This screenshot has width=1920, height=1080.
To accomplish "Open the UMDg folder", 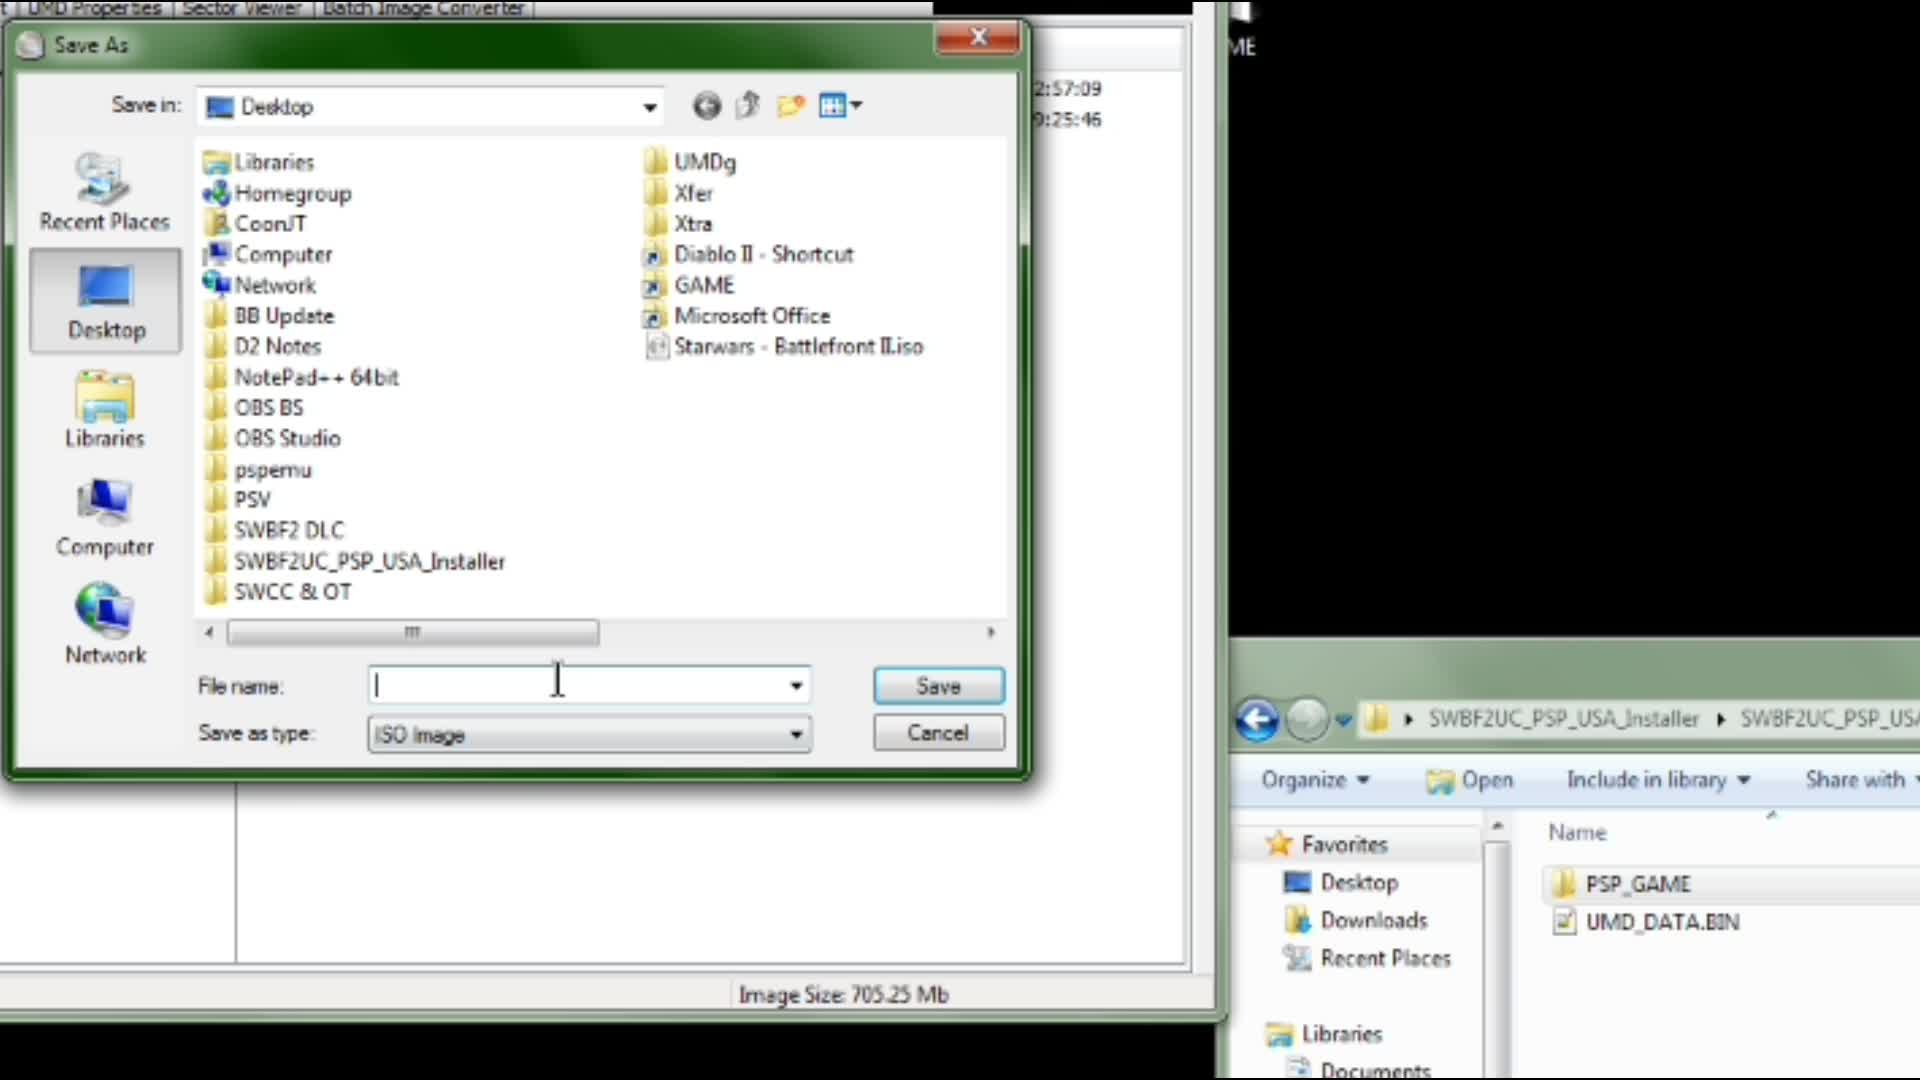I will [704, 162].
